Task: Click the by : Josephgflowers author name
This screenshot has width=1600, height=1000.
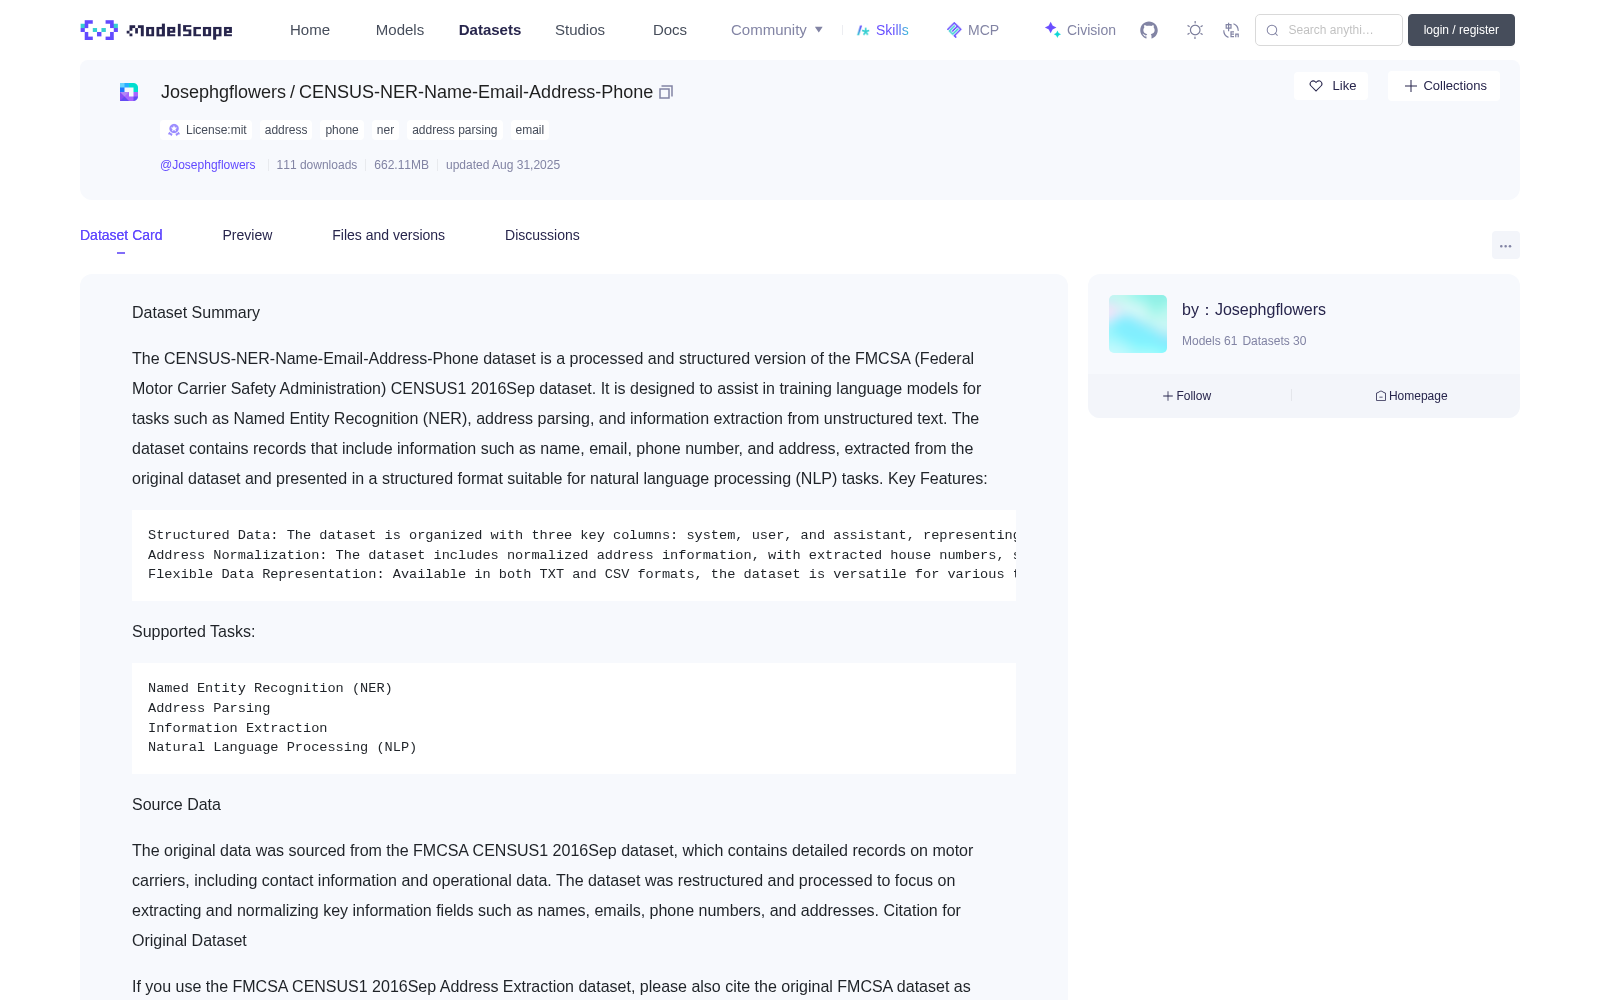Action: 1254,310
